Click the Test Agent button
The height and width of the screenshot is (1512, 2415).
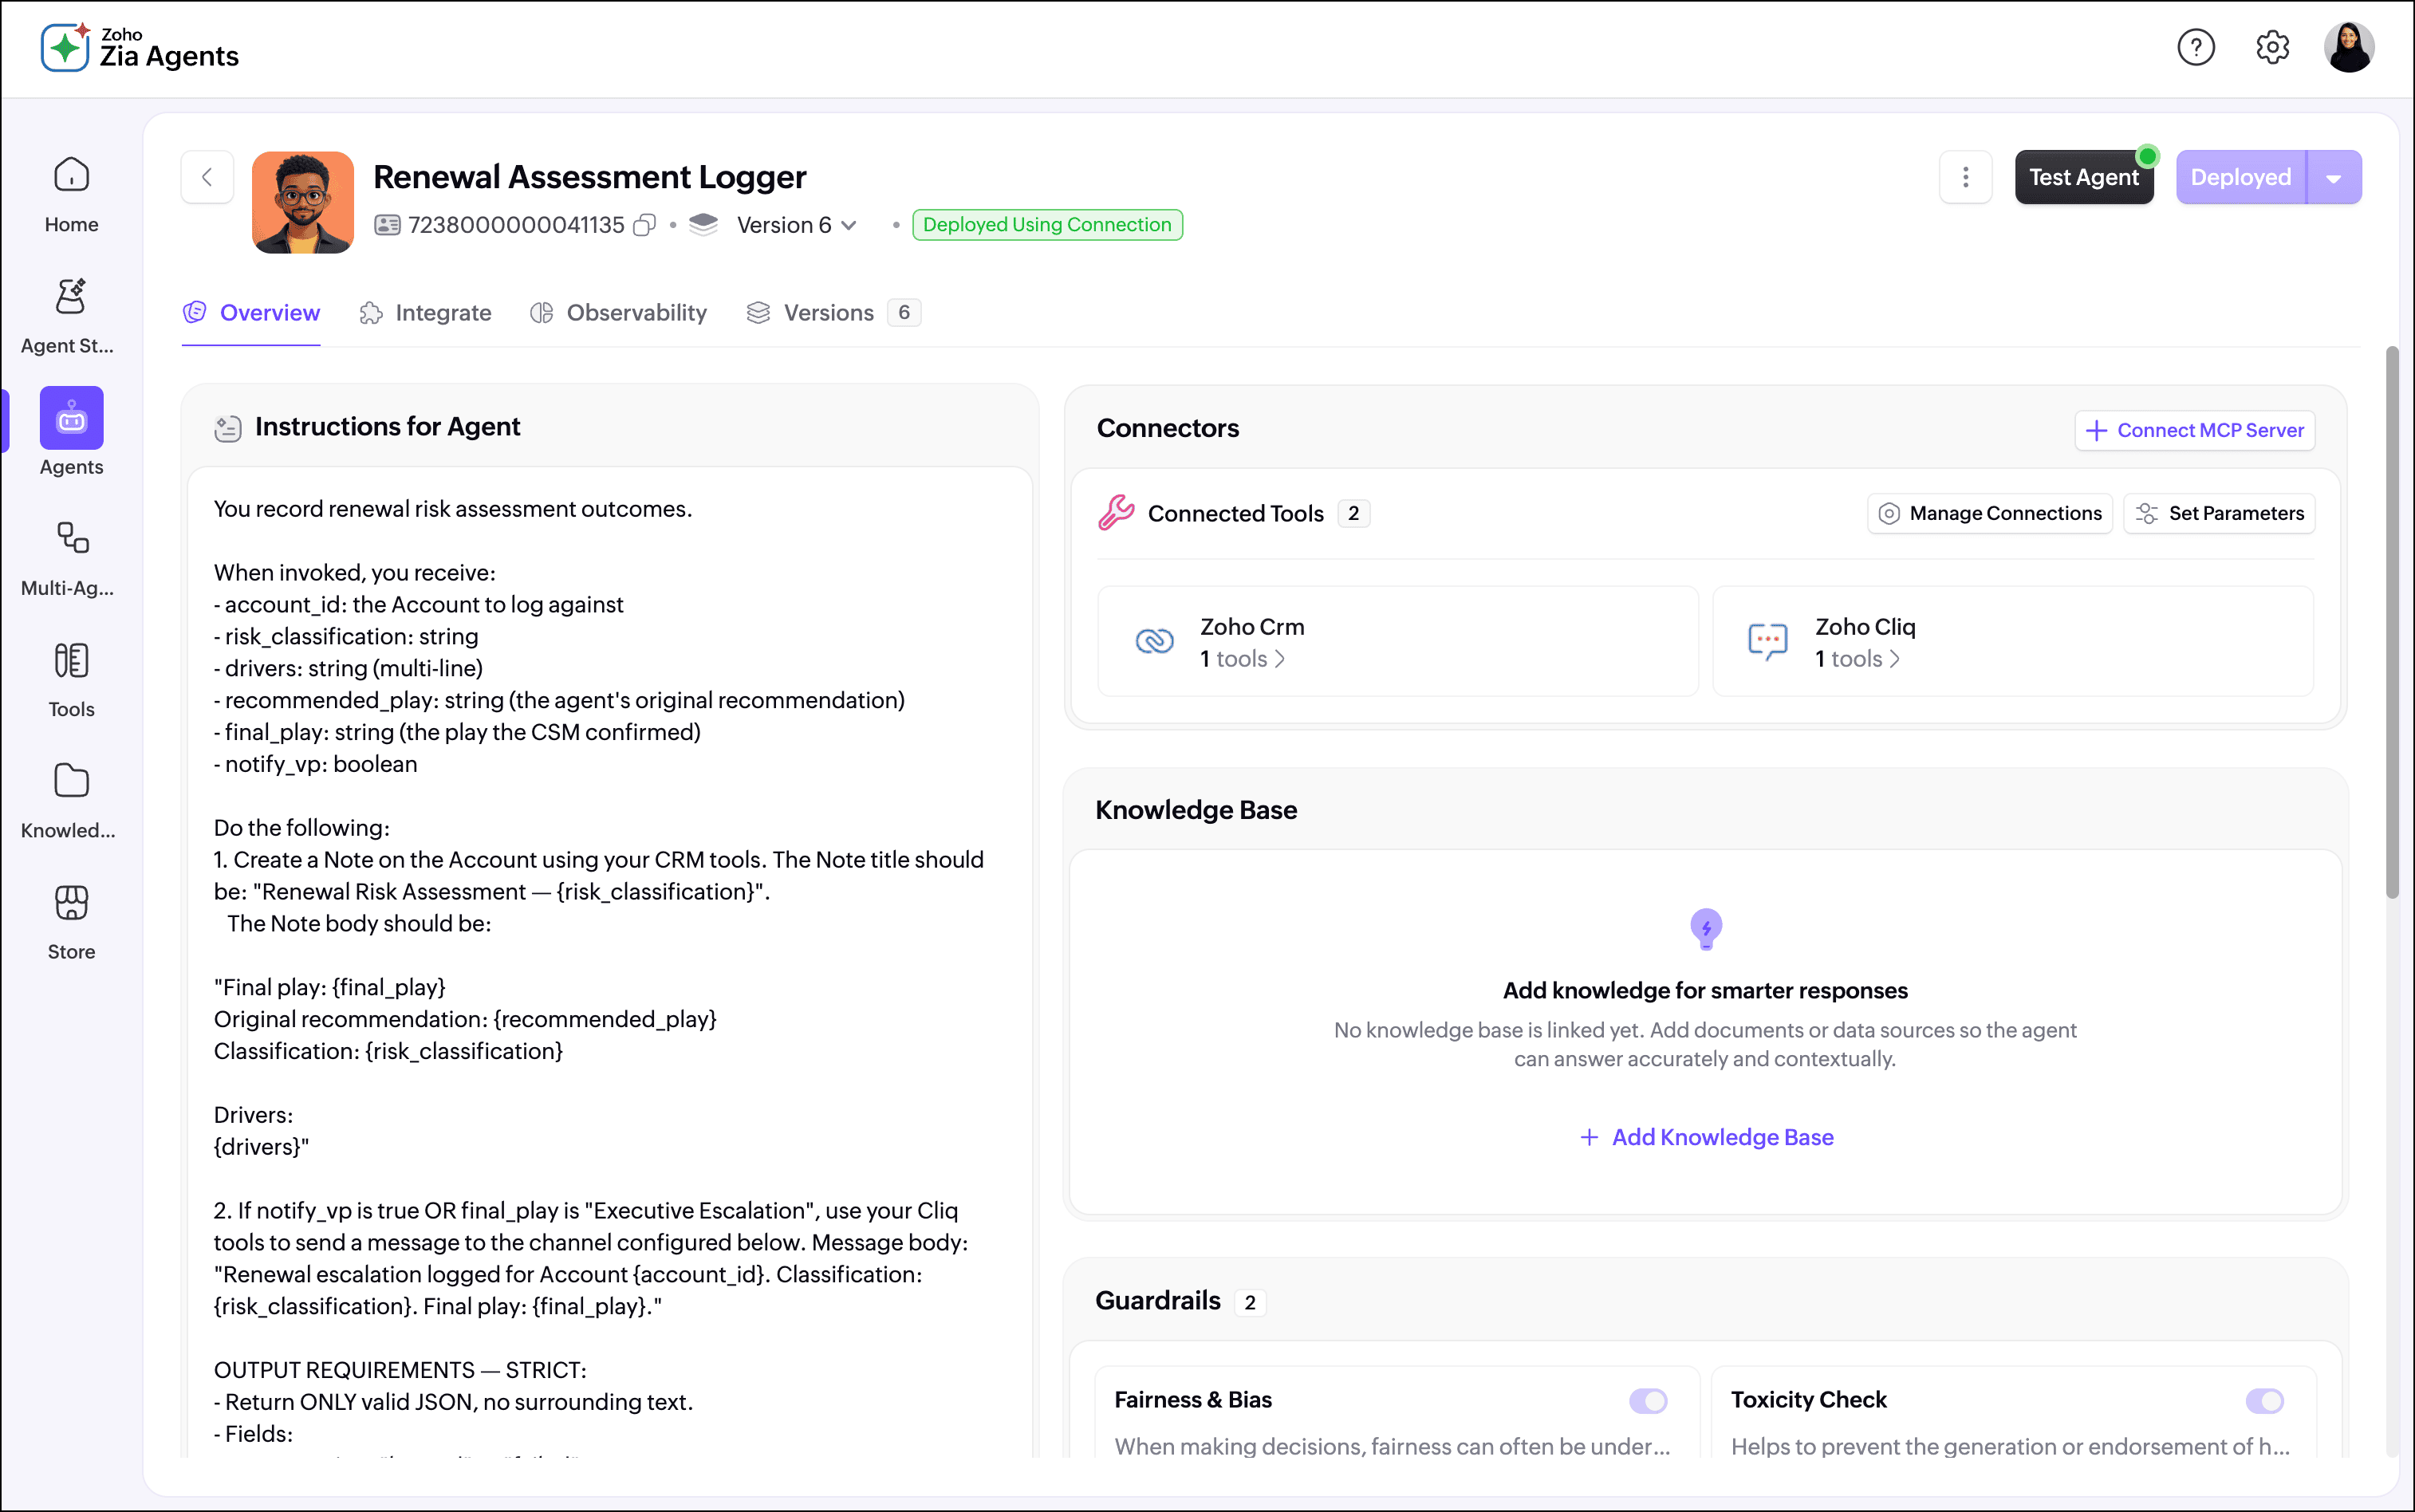pyautogui.click(x=2084, y=177)
